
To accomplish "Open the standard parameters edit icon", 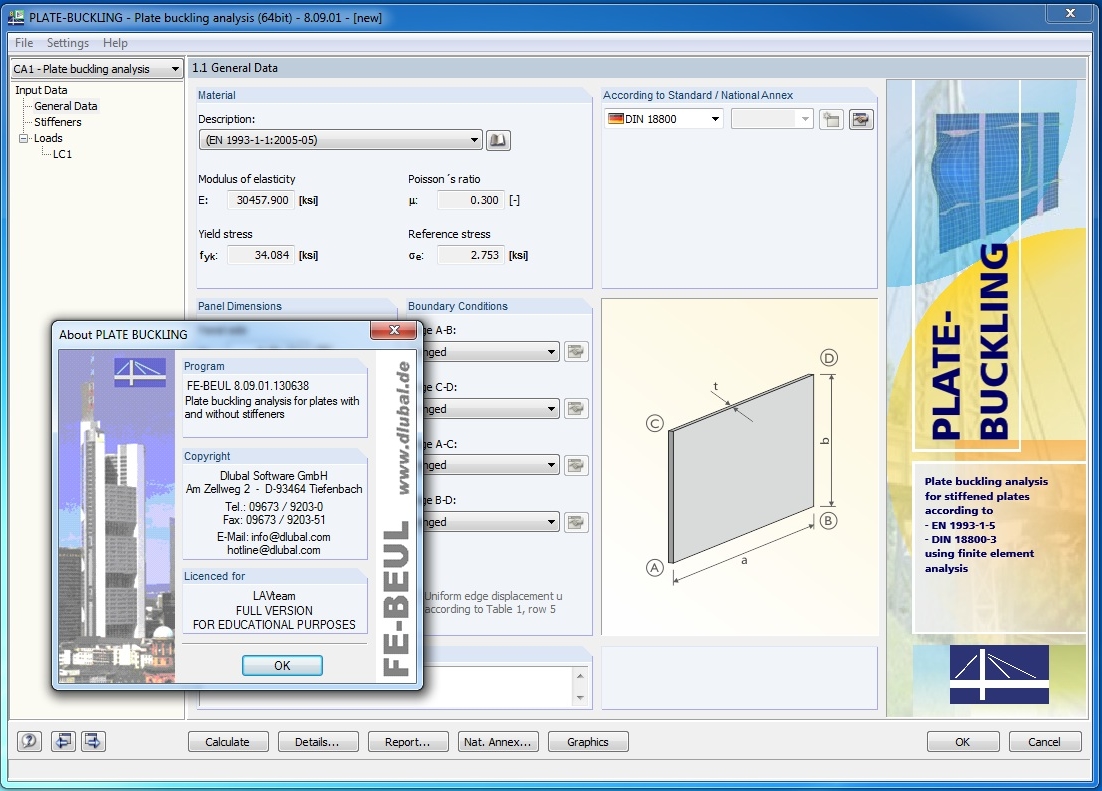I will (x=861, y=119).
